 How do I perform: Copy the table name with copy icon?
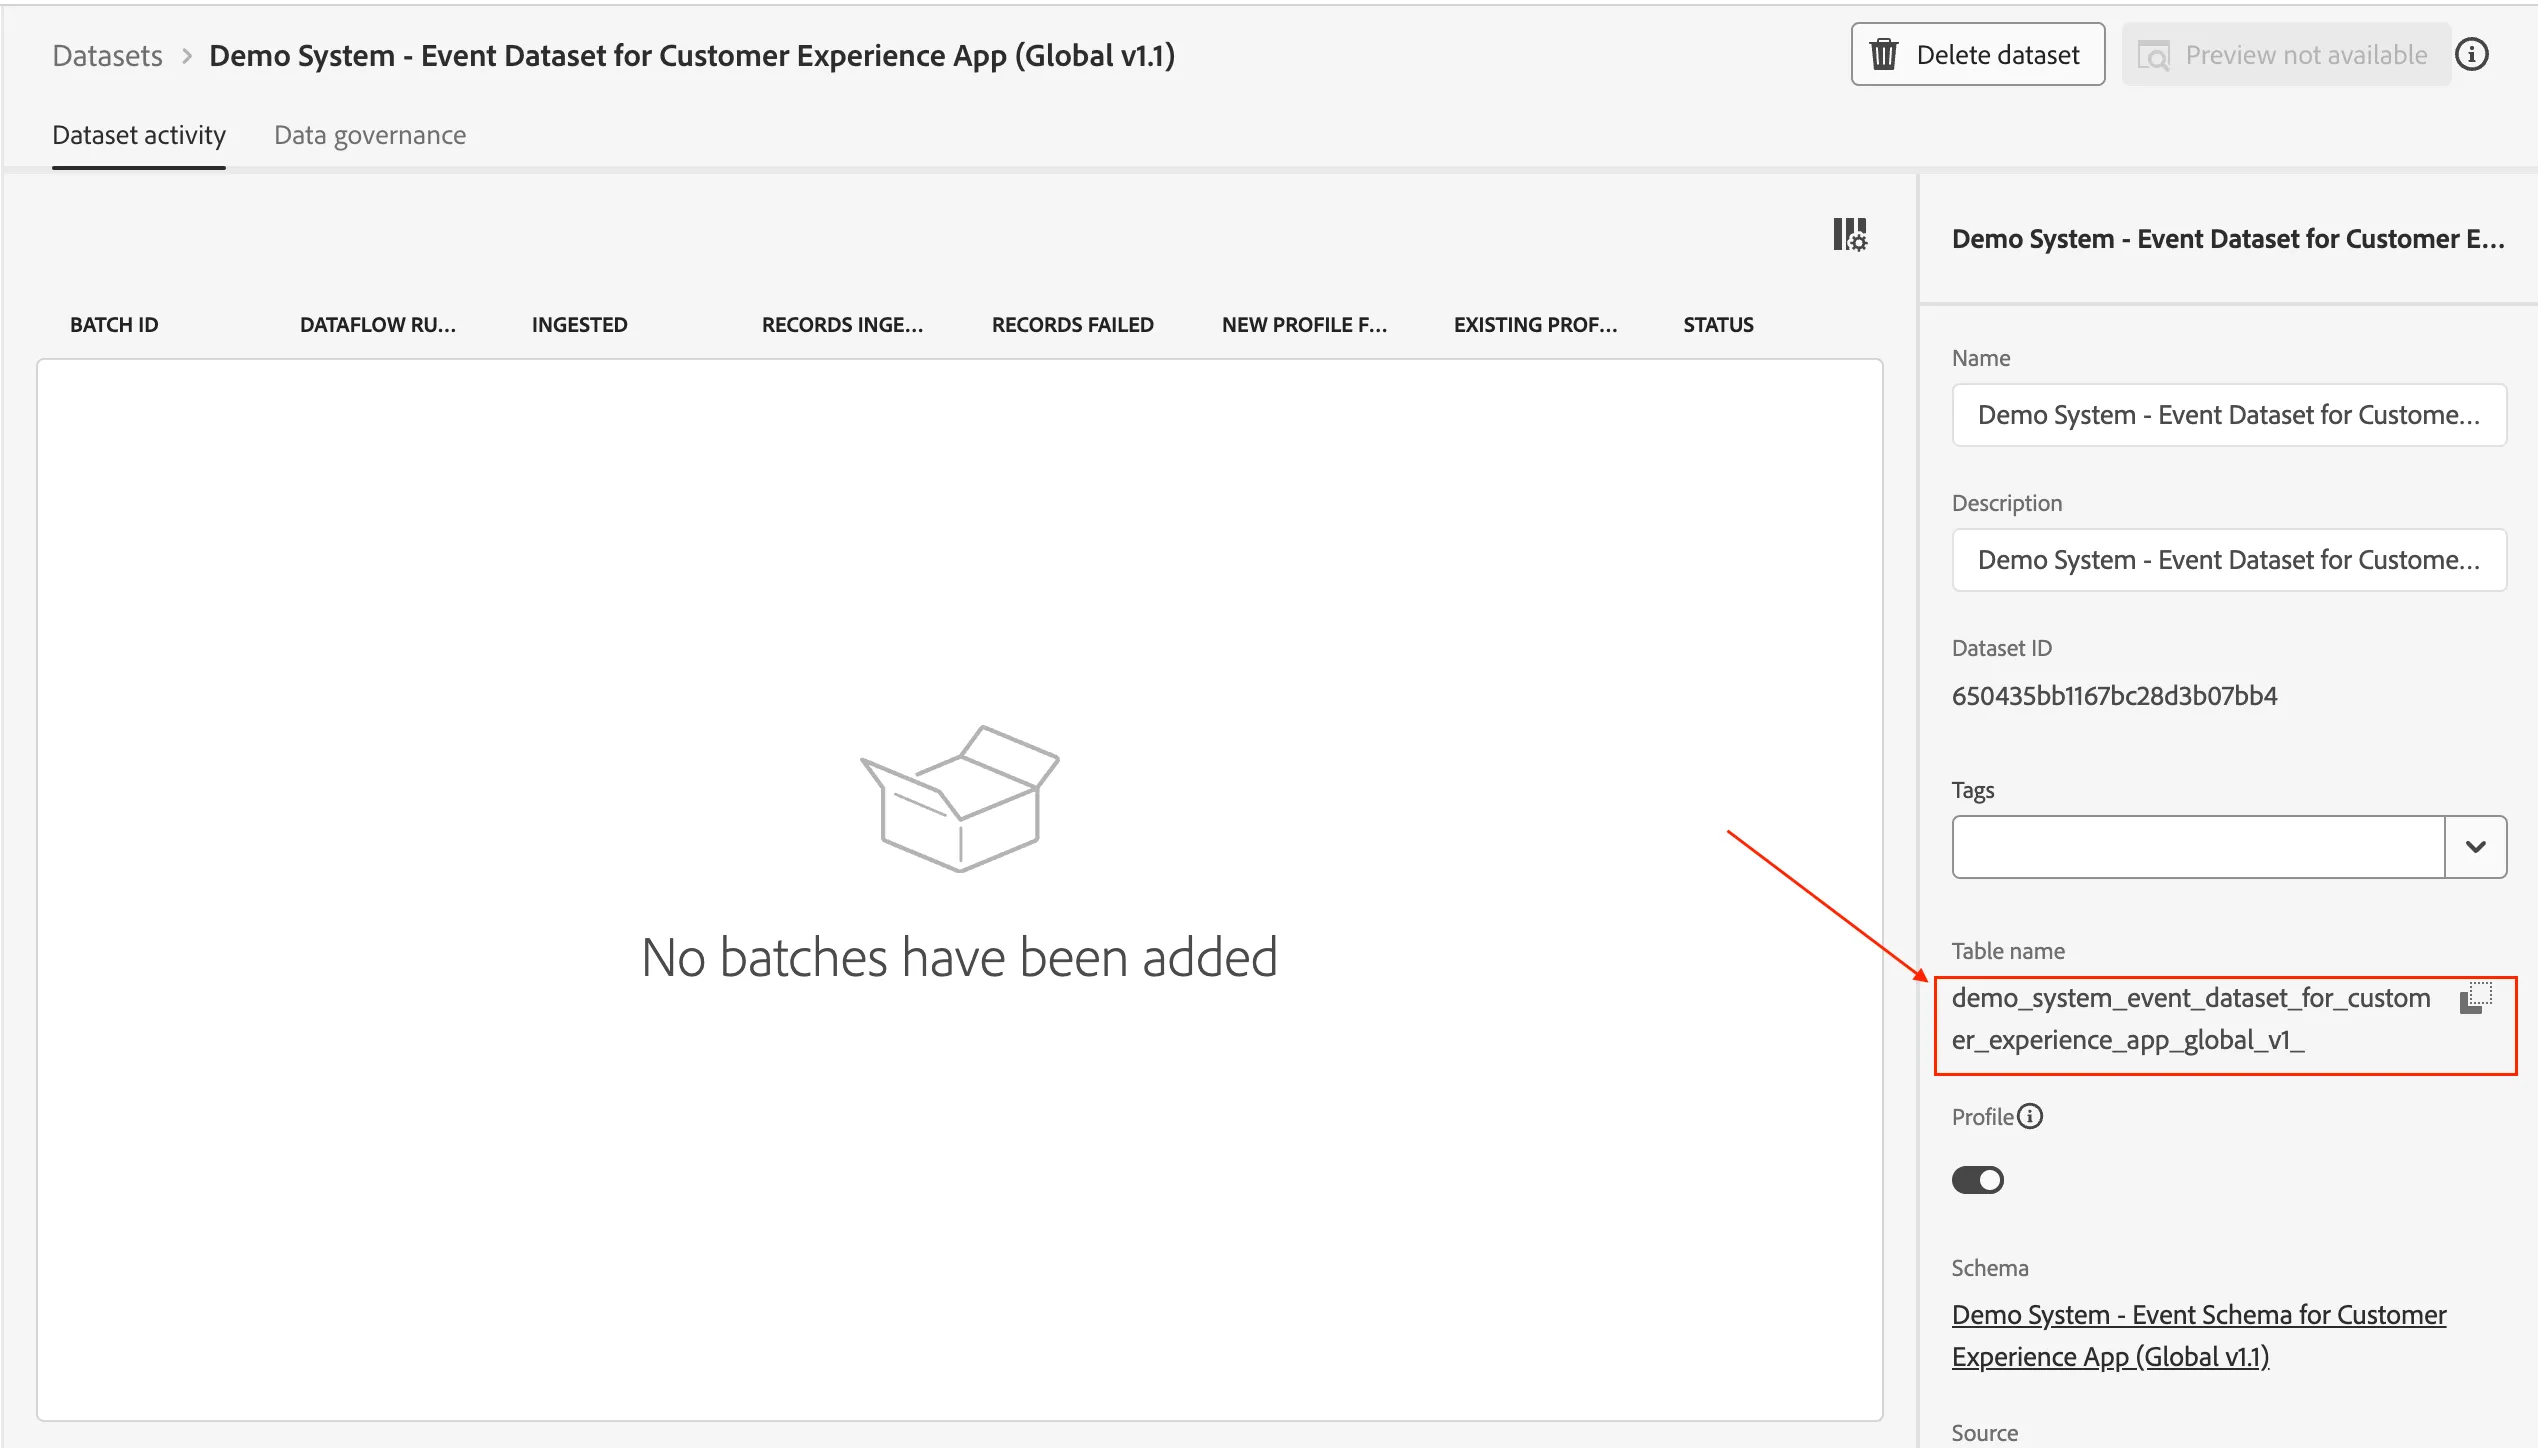2476,998
